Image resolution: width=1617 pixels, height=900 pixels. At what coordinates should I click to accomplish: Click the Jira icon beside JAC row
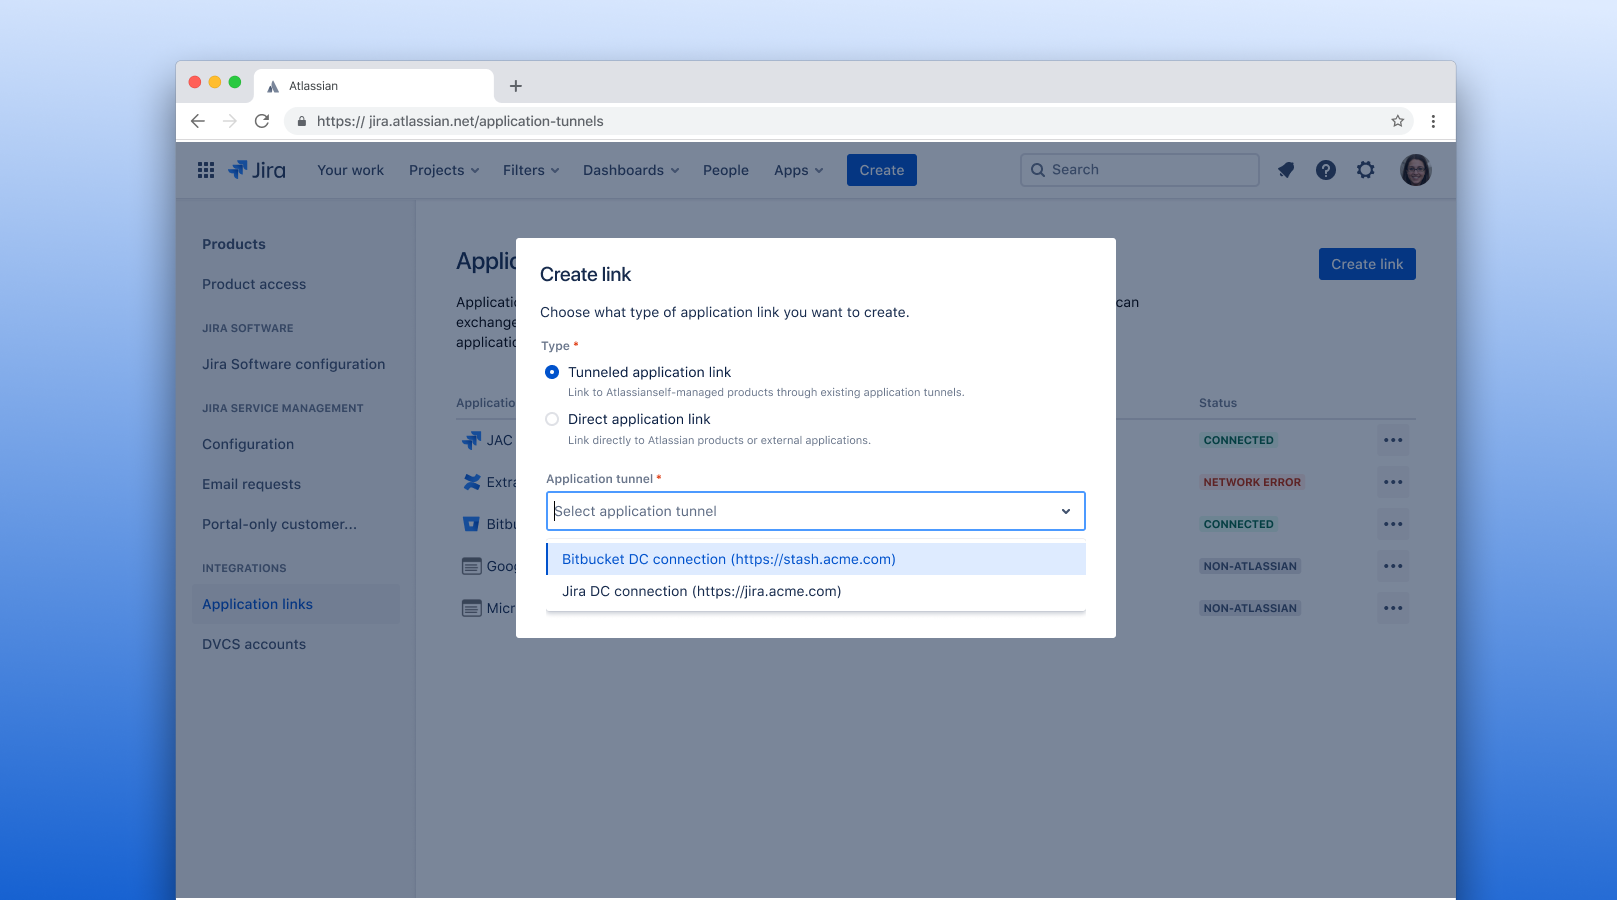471,440
